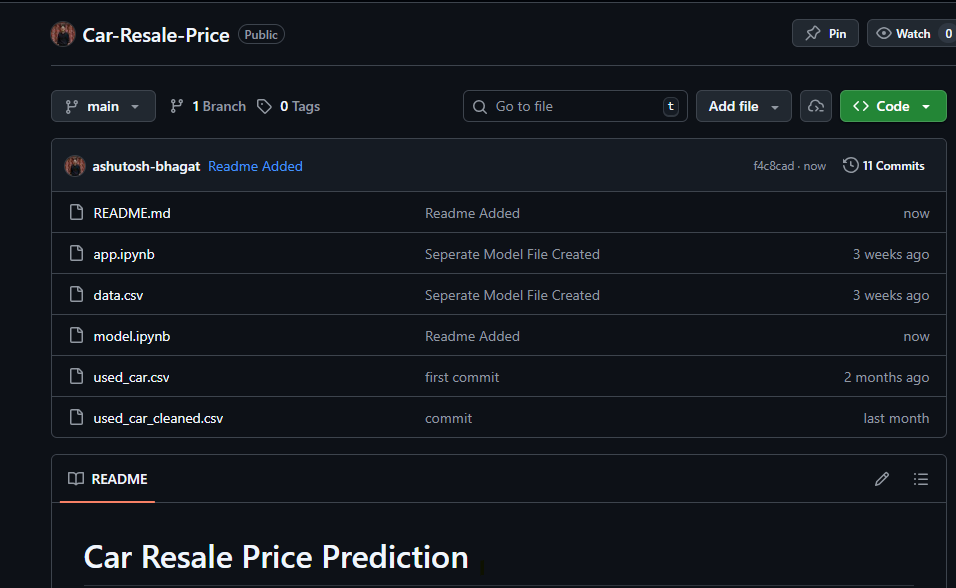
Task: Click the repository owner avatar at top
Action: [63, 34]
